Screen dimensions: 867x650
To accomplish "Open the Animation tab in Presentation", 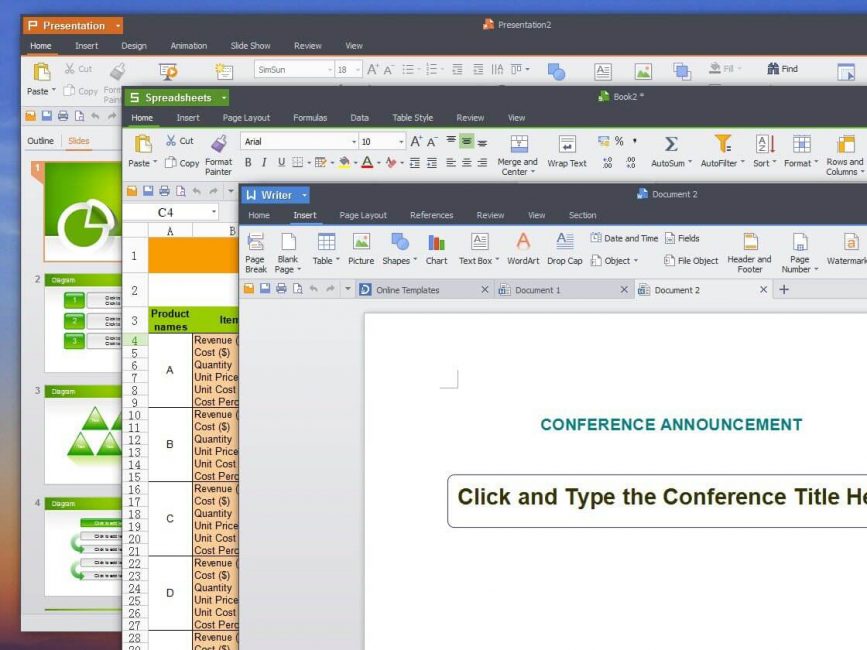I will (x=189, y=46).
